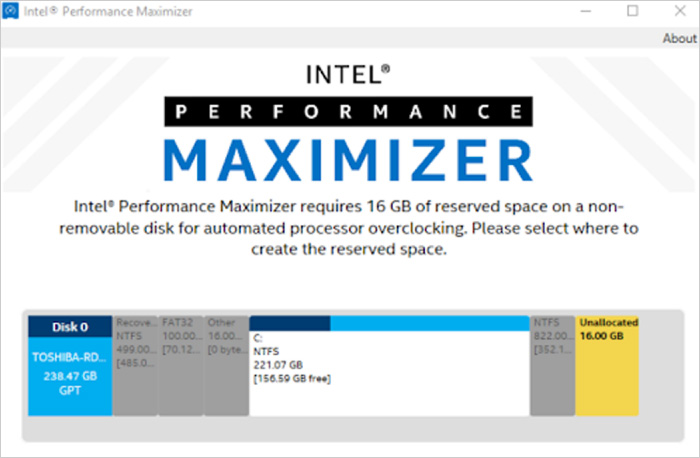
Task: Click empty gray area below disk partitions
Action: click(x=350, y=430)
